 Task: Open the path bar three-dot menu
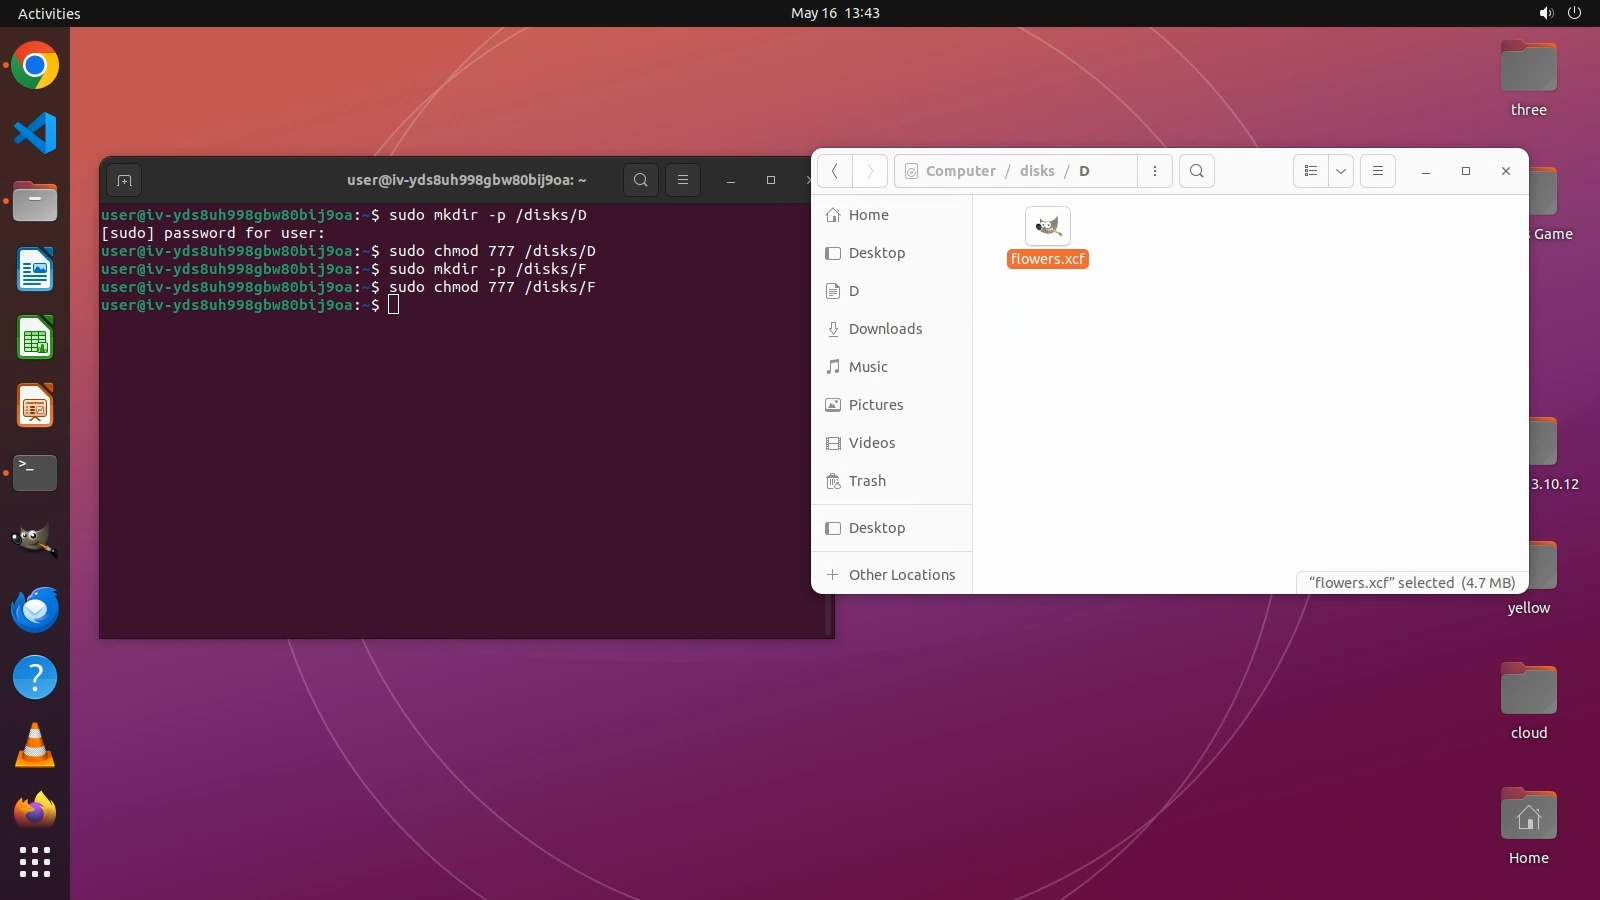1155,171
